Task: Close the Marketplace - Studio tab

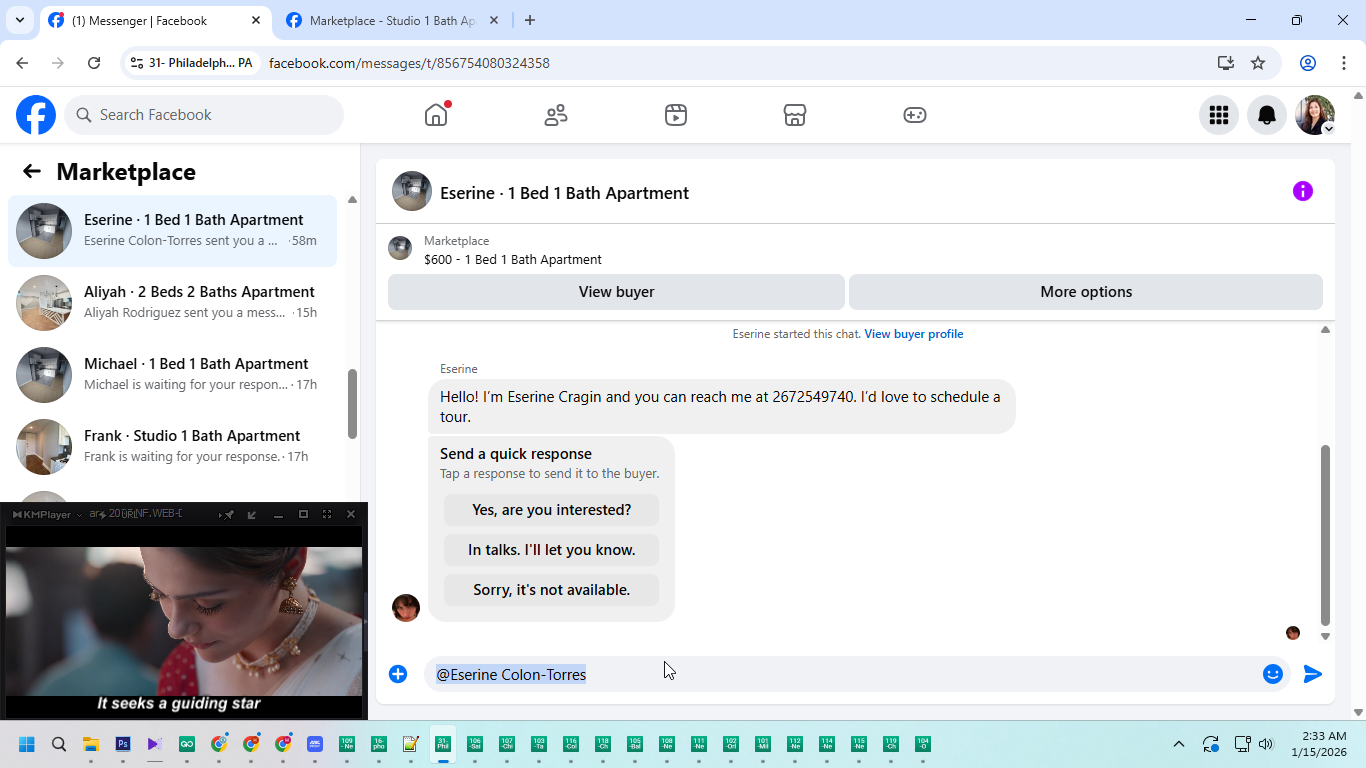Action: pos(496,20)
